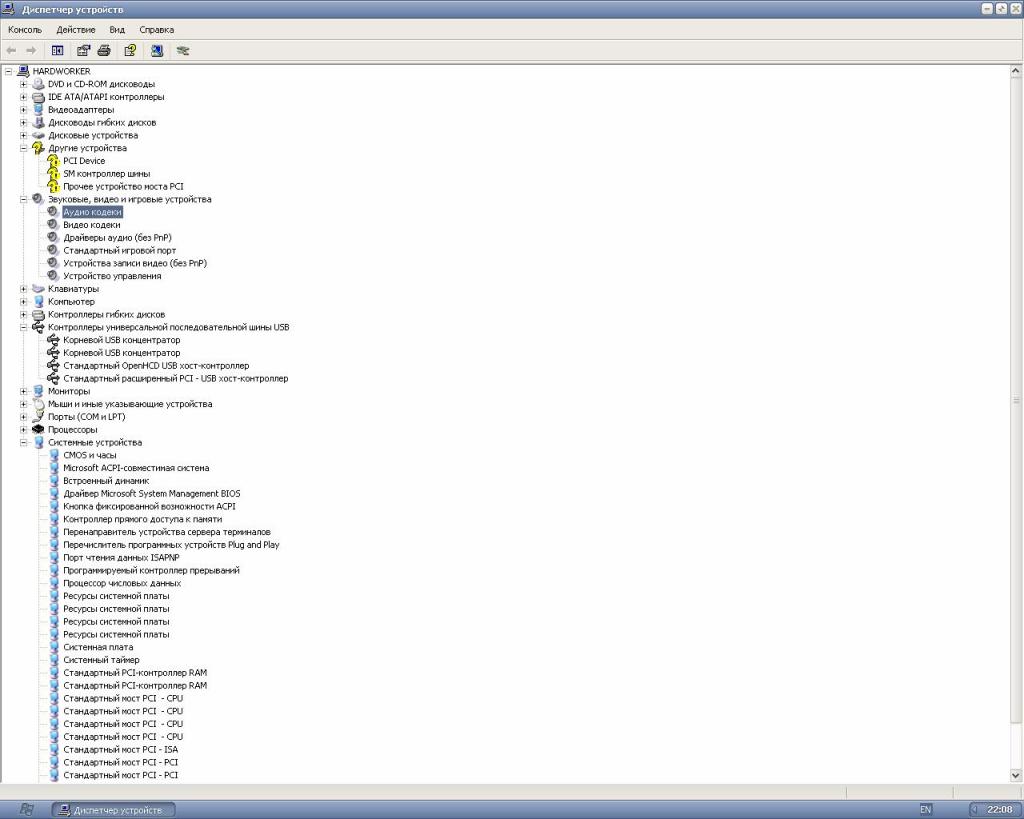
Task: Collapse Контроллеры универсальной последовательной шины USB
Action: pyautogui.click(x=24, y=327)
